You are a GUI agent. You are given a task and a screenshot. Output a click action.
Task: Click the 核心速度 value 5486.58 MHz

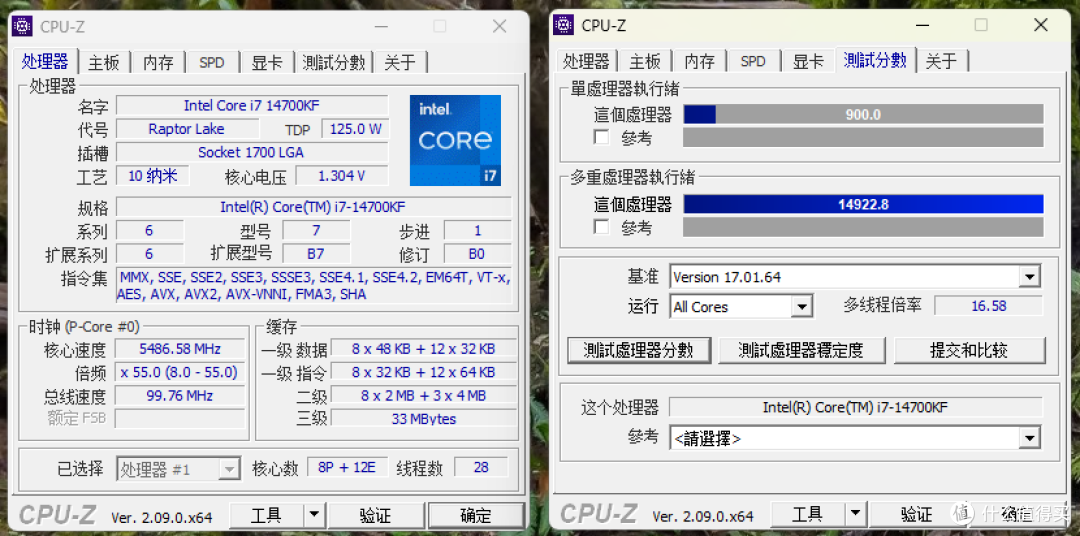click(180, 349)
